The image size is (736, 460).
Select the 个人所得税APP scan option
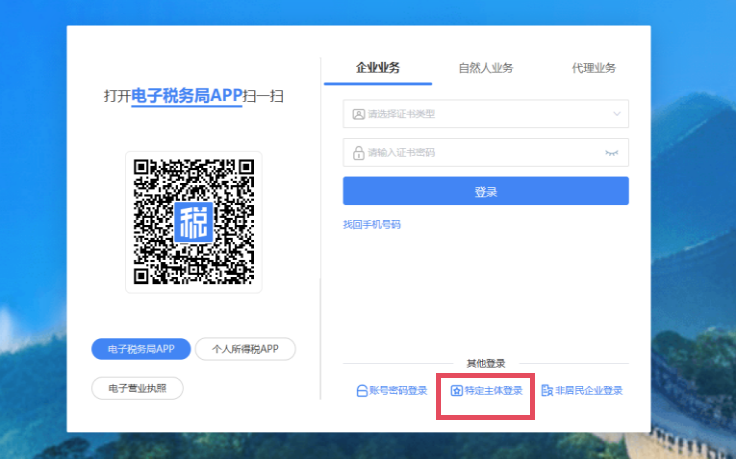coord(245,349)
